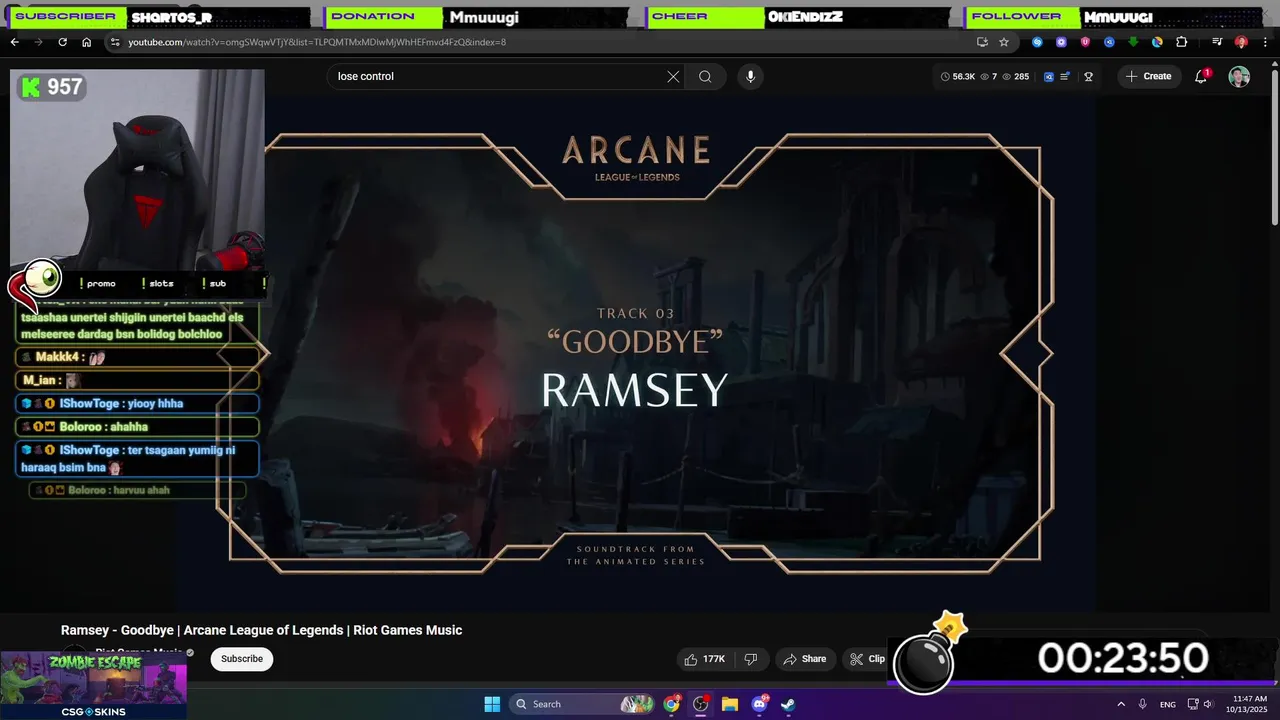Click the page scrollbar on the right
Viewport: 1280px width, 720px height.
point(1274,145)
